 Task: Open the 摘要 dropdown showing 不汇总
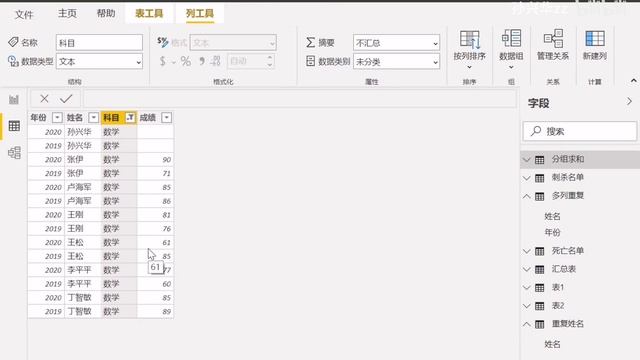coord(396,43)
